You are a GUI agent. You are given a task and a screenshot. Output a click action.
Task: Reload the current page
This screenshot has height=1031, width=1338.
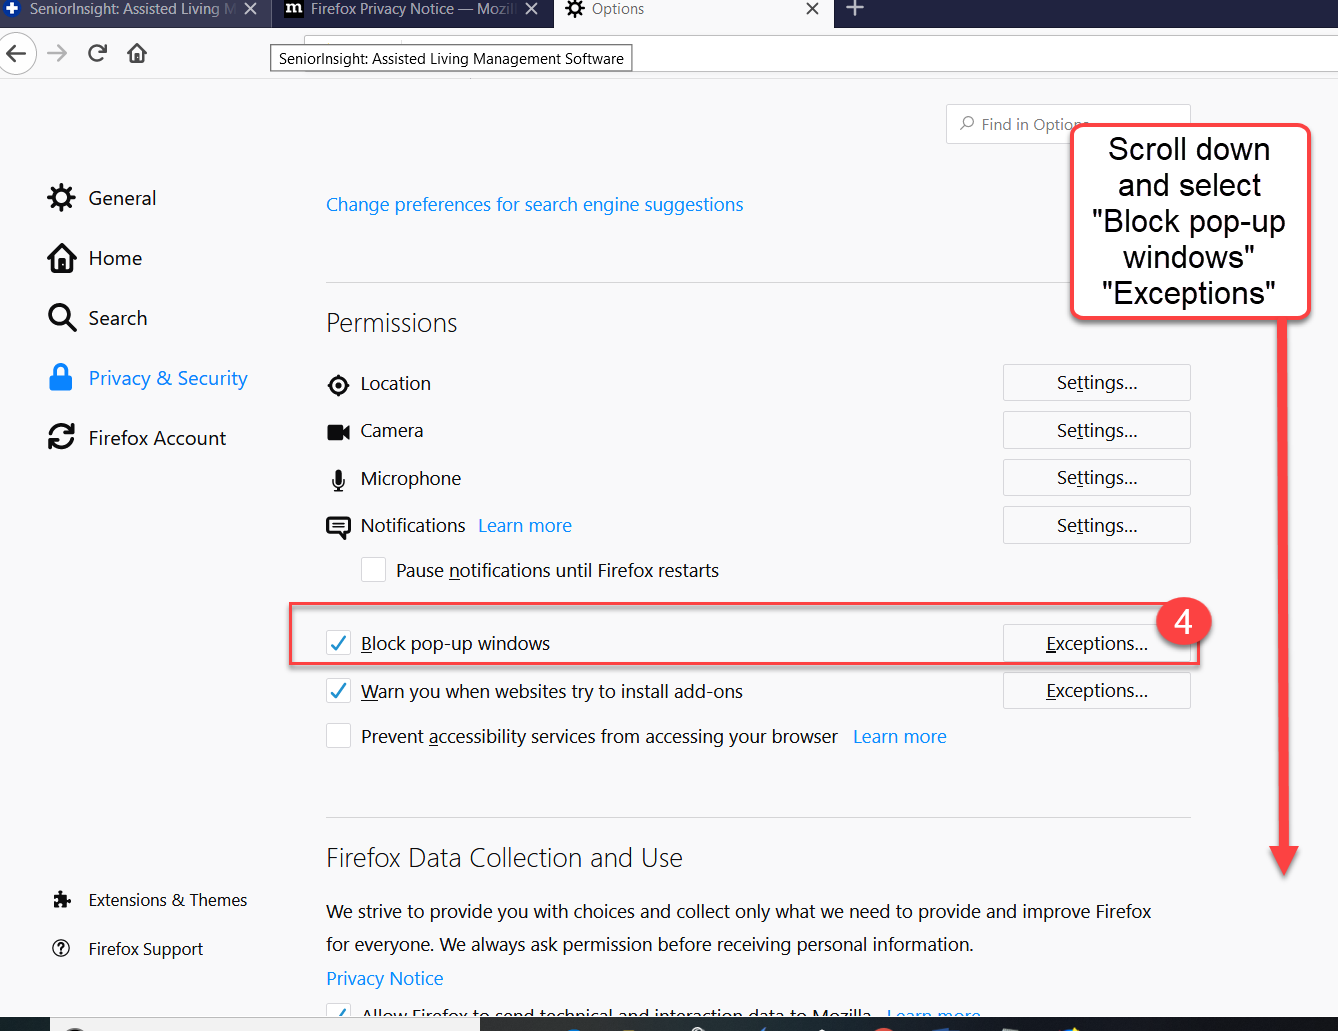97,53
